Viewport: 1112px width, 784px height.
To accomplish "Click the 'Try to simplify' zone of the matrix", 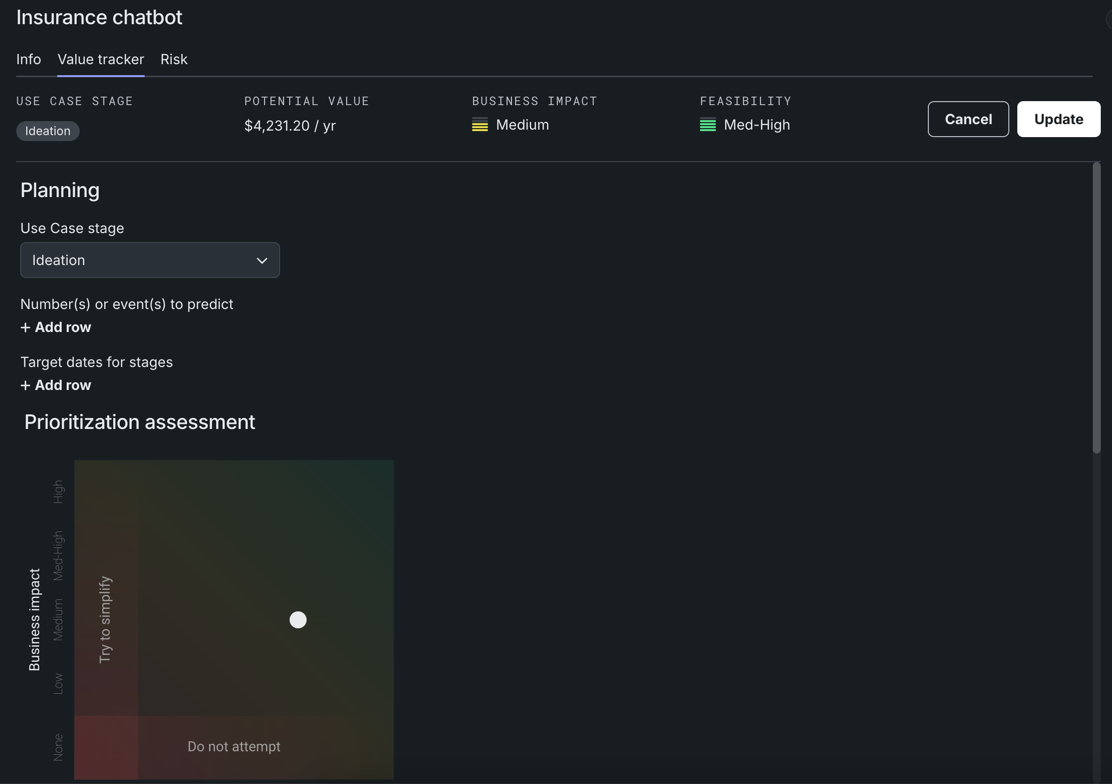I will [x=105, y=619].
